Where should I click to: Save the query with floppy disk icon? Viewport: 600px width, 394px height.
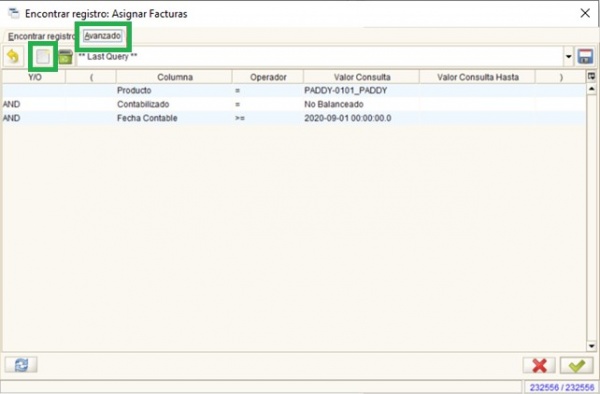585,57
